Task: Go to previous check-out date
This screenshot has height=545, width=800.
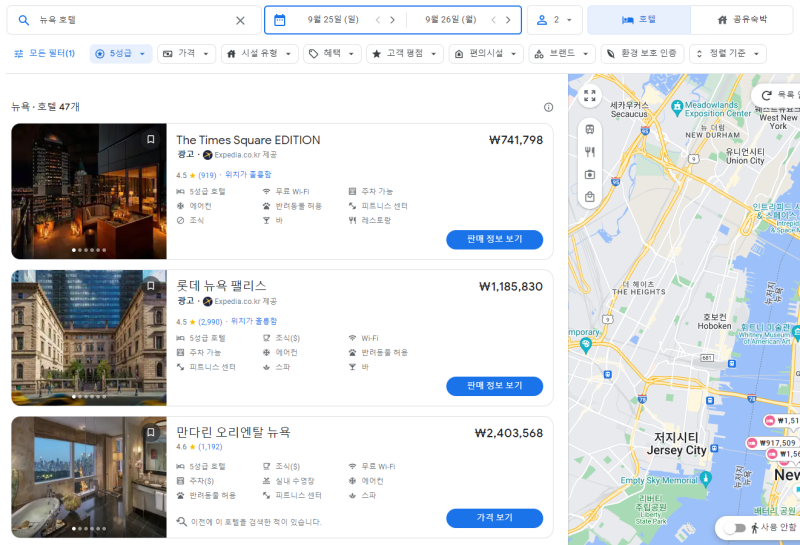Action: pyautogui.click(x=493, y=20)
